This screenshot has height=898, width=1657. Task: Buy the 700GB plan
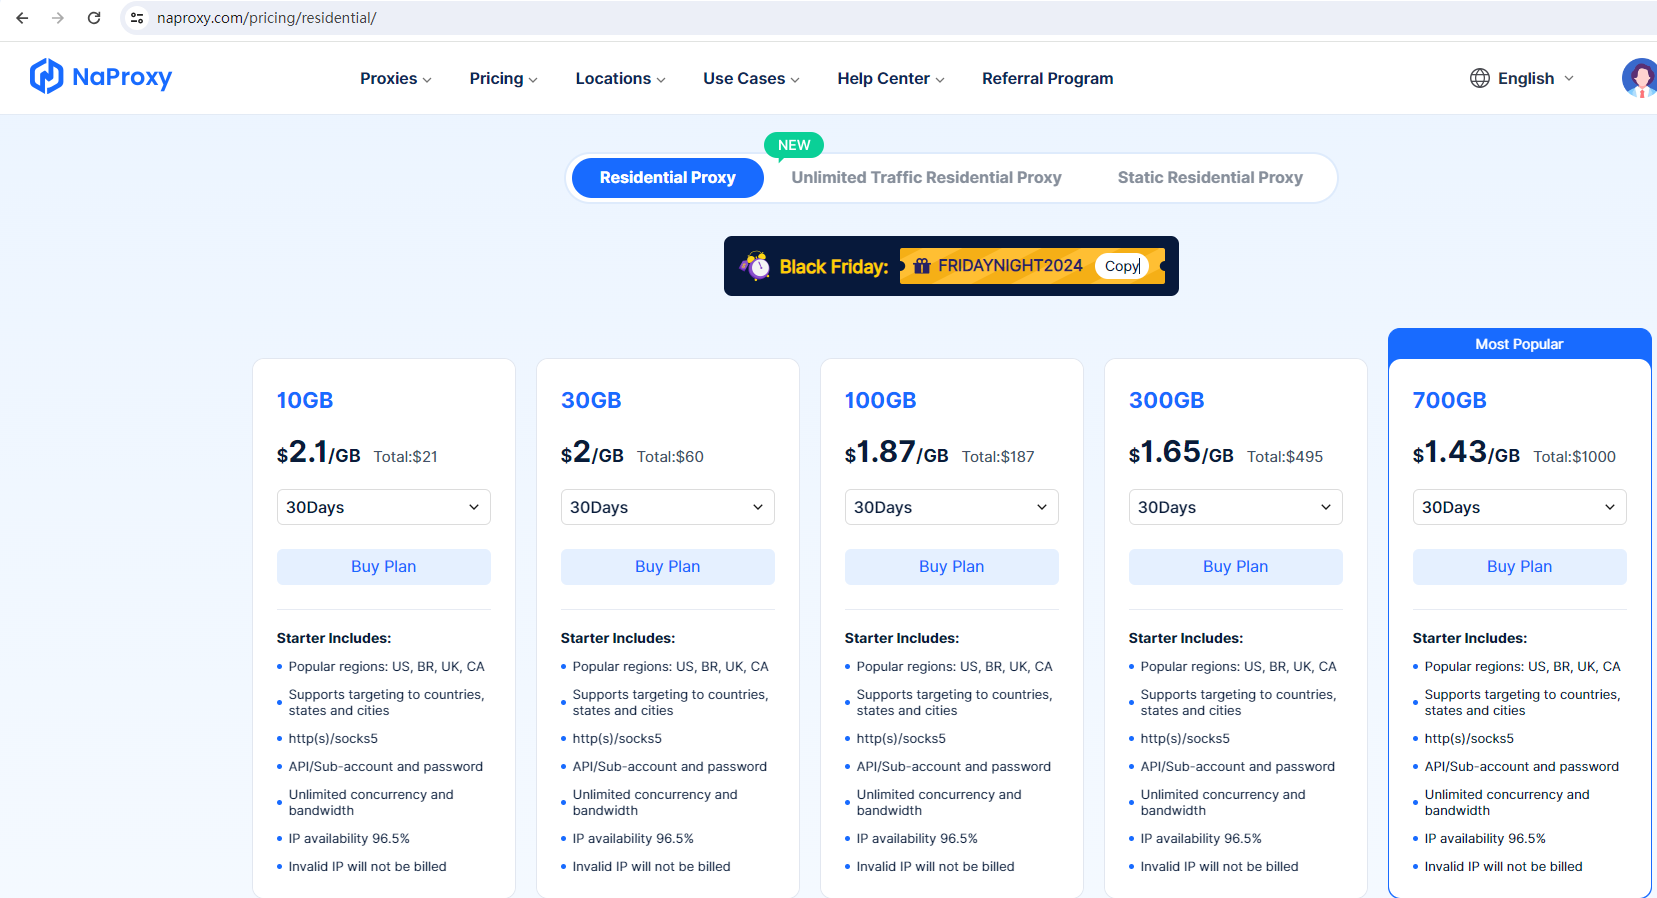(x=1520, y=567)
